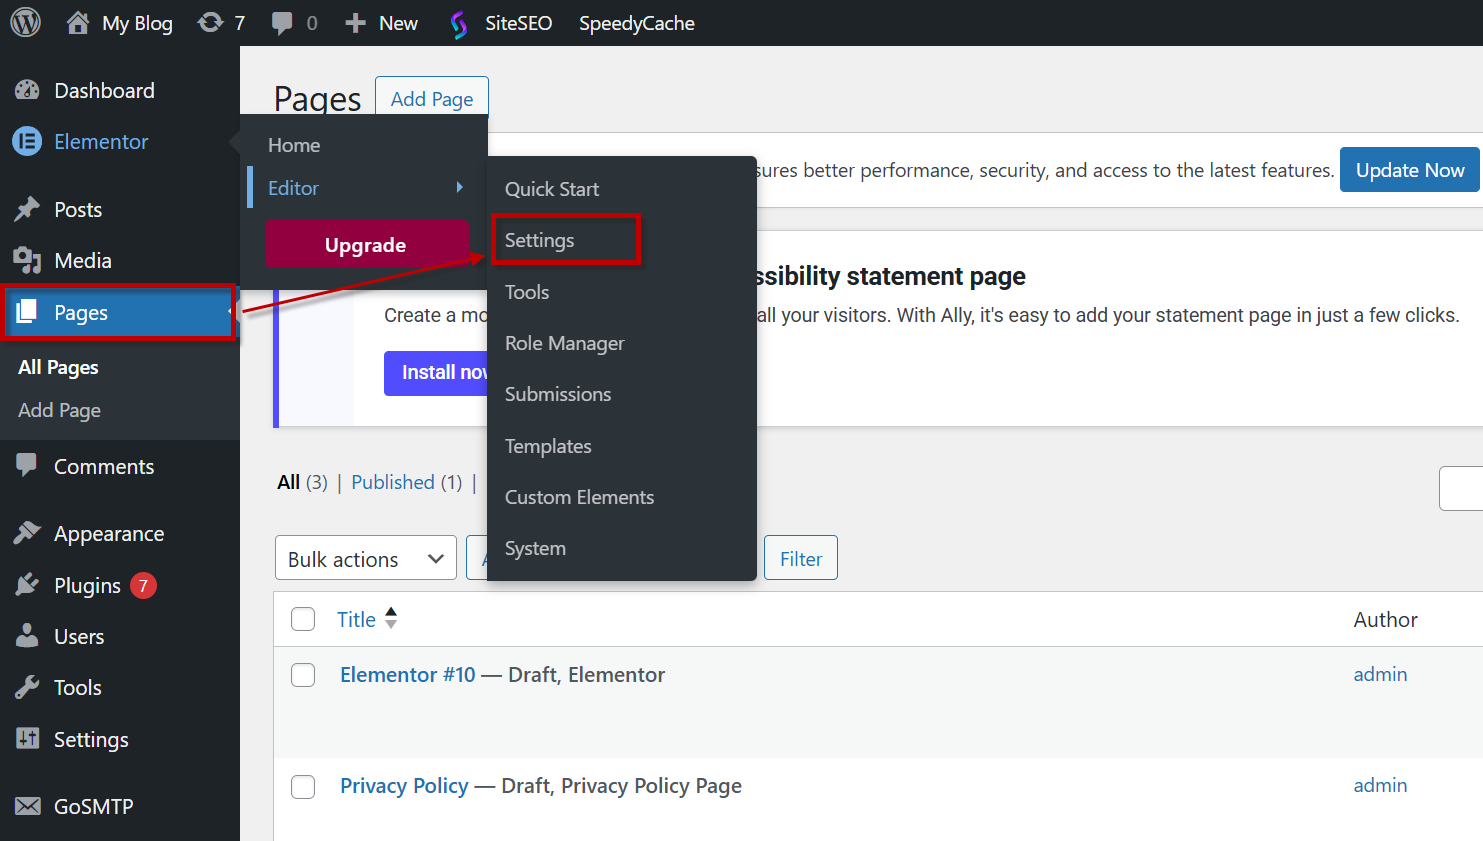Image resolution: width=1483 pixels, height=841 pixels.
Task: Sort pages using Title sort arrows
Action: 391,618
